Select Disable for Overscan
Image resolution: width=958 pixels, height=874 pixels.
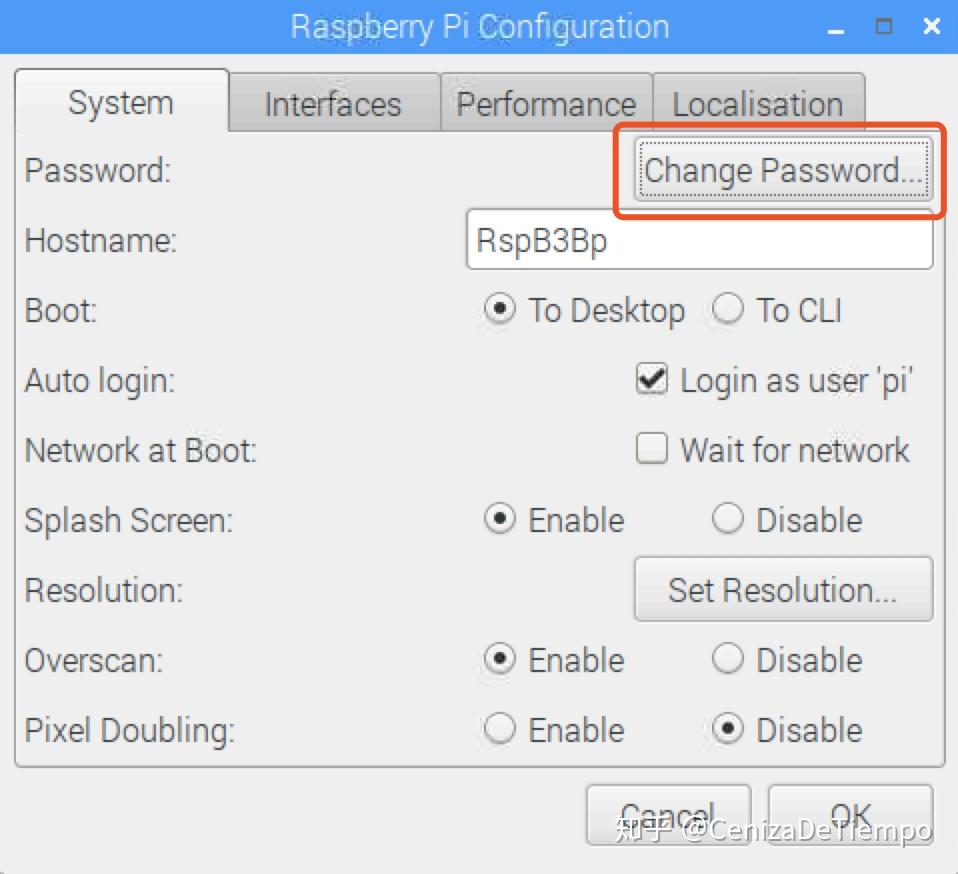[x=727, y=660]
